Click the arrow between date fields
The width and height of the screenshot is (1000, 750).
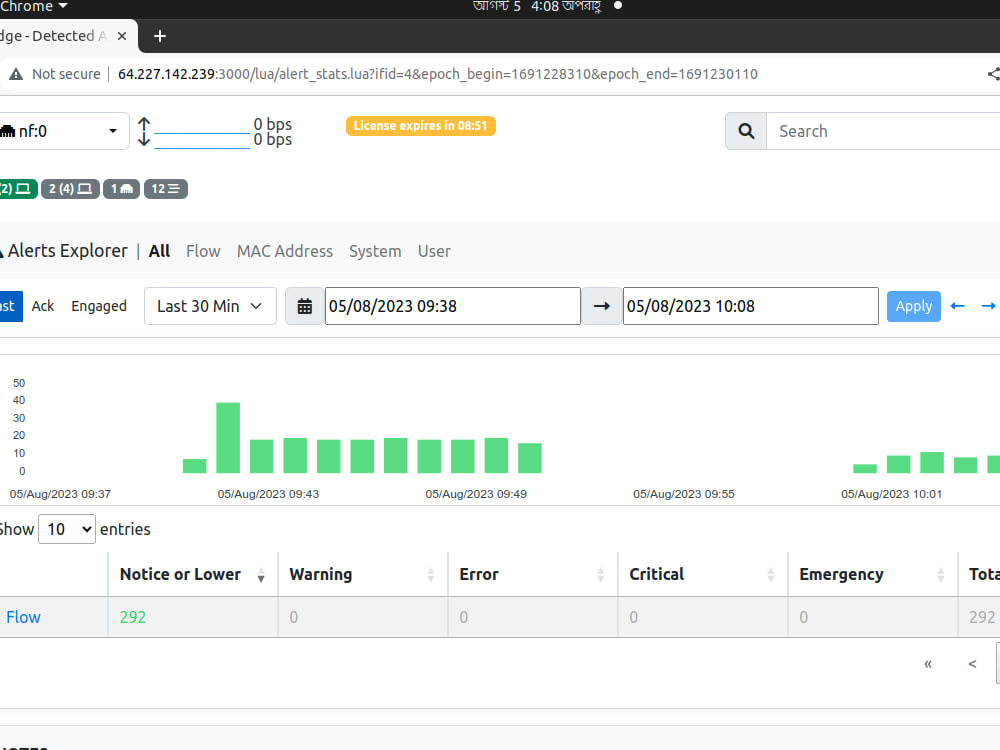tap(601, 306)
